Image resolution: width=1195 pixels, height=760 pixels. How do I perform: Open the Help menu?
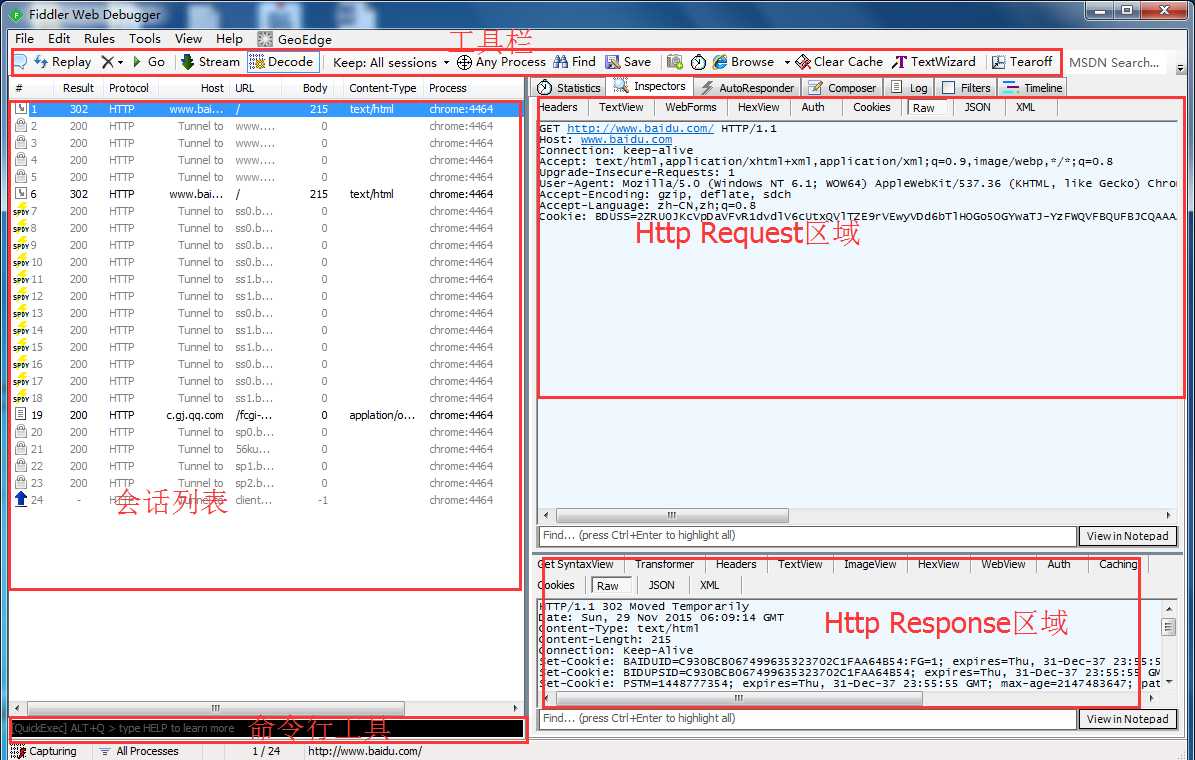(229, 38)
